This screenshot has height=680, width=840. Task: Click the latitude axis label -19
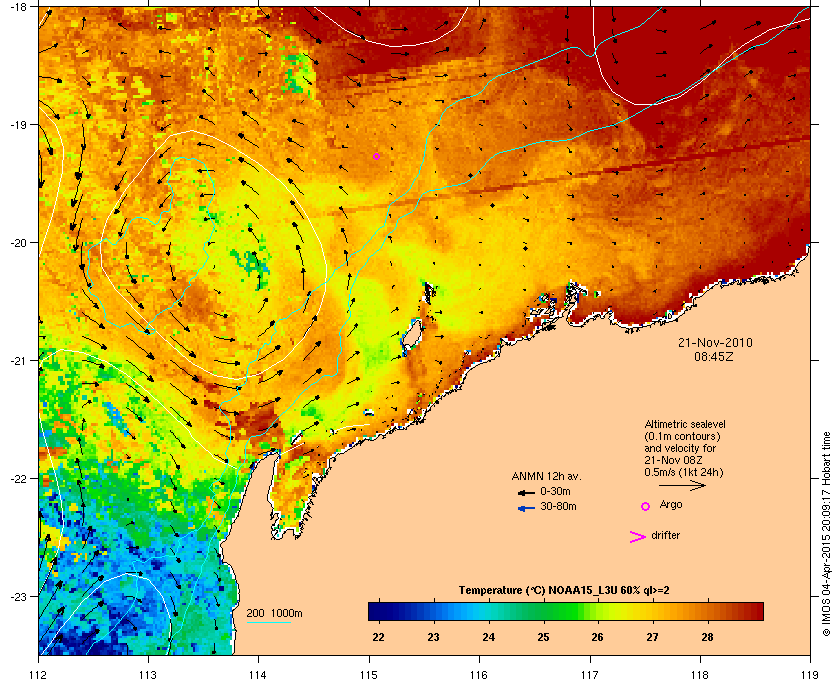click(19, 125)
